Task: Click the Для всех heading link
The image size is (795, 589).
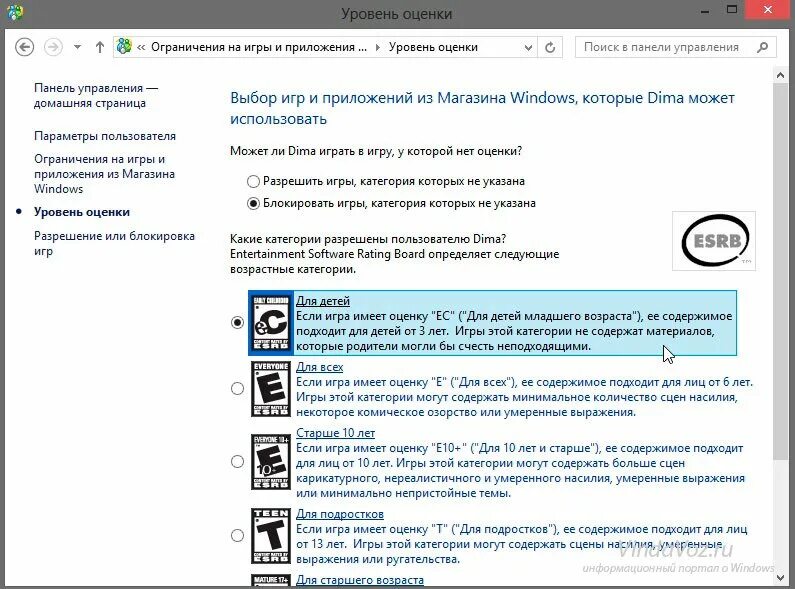Action: (x=319, y=367)
